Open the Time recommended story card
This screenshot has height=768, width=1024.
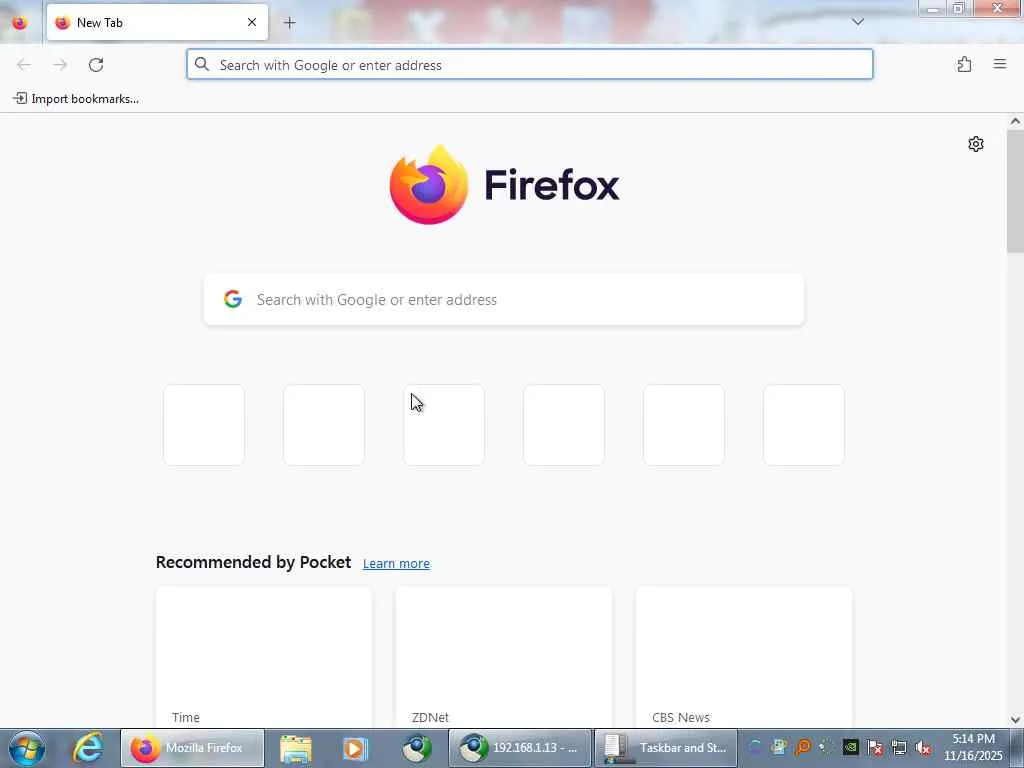[264, 657]
